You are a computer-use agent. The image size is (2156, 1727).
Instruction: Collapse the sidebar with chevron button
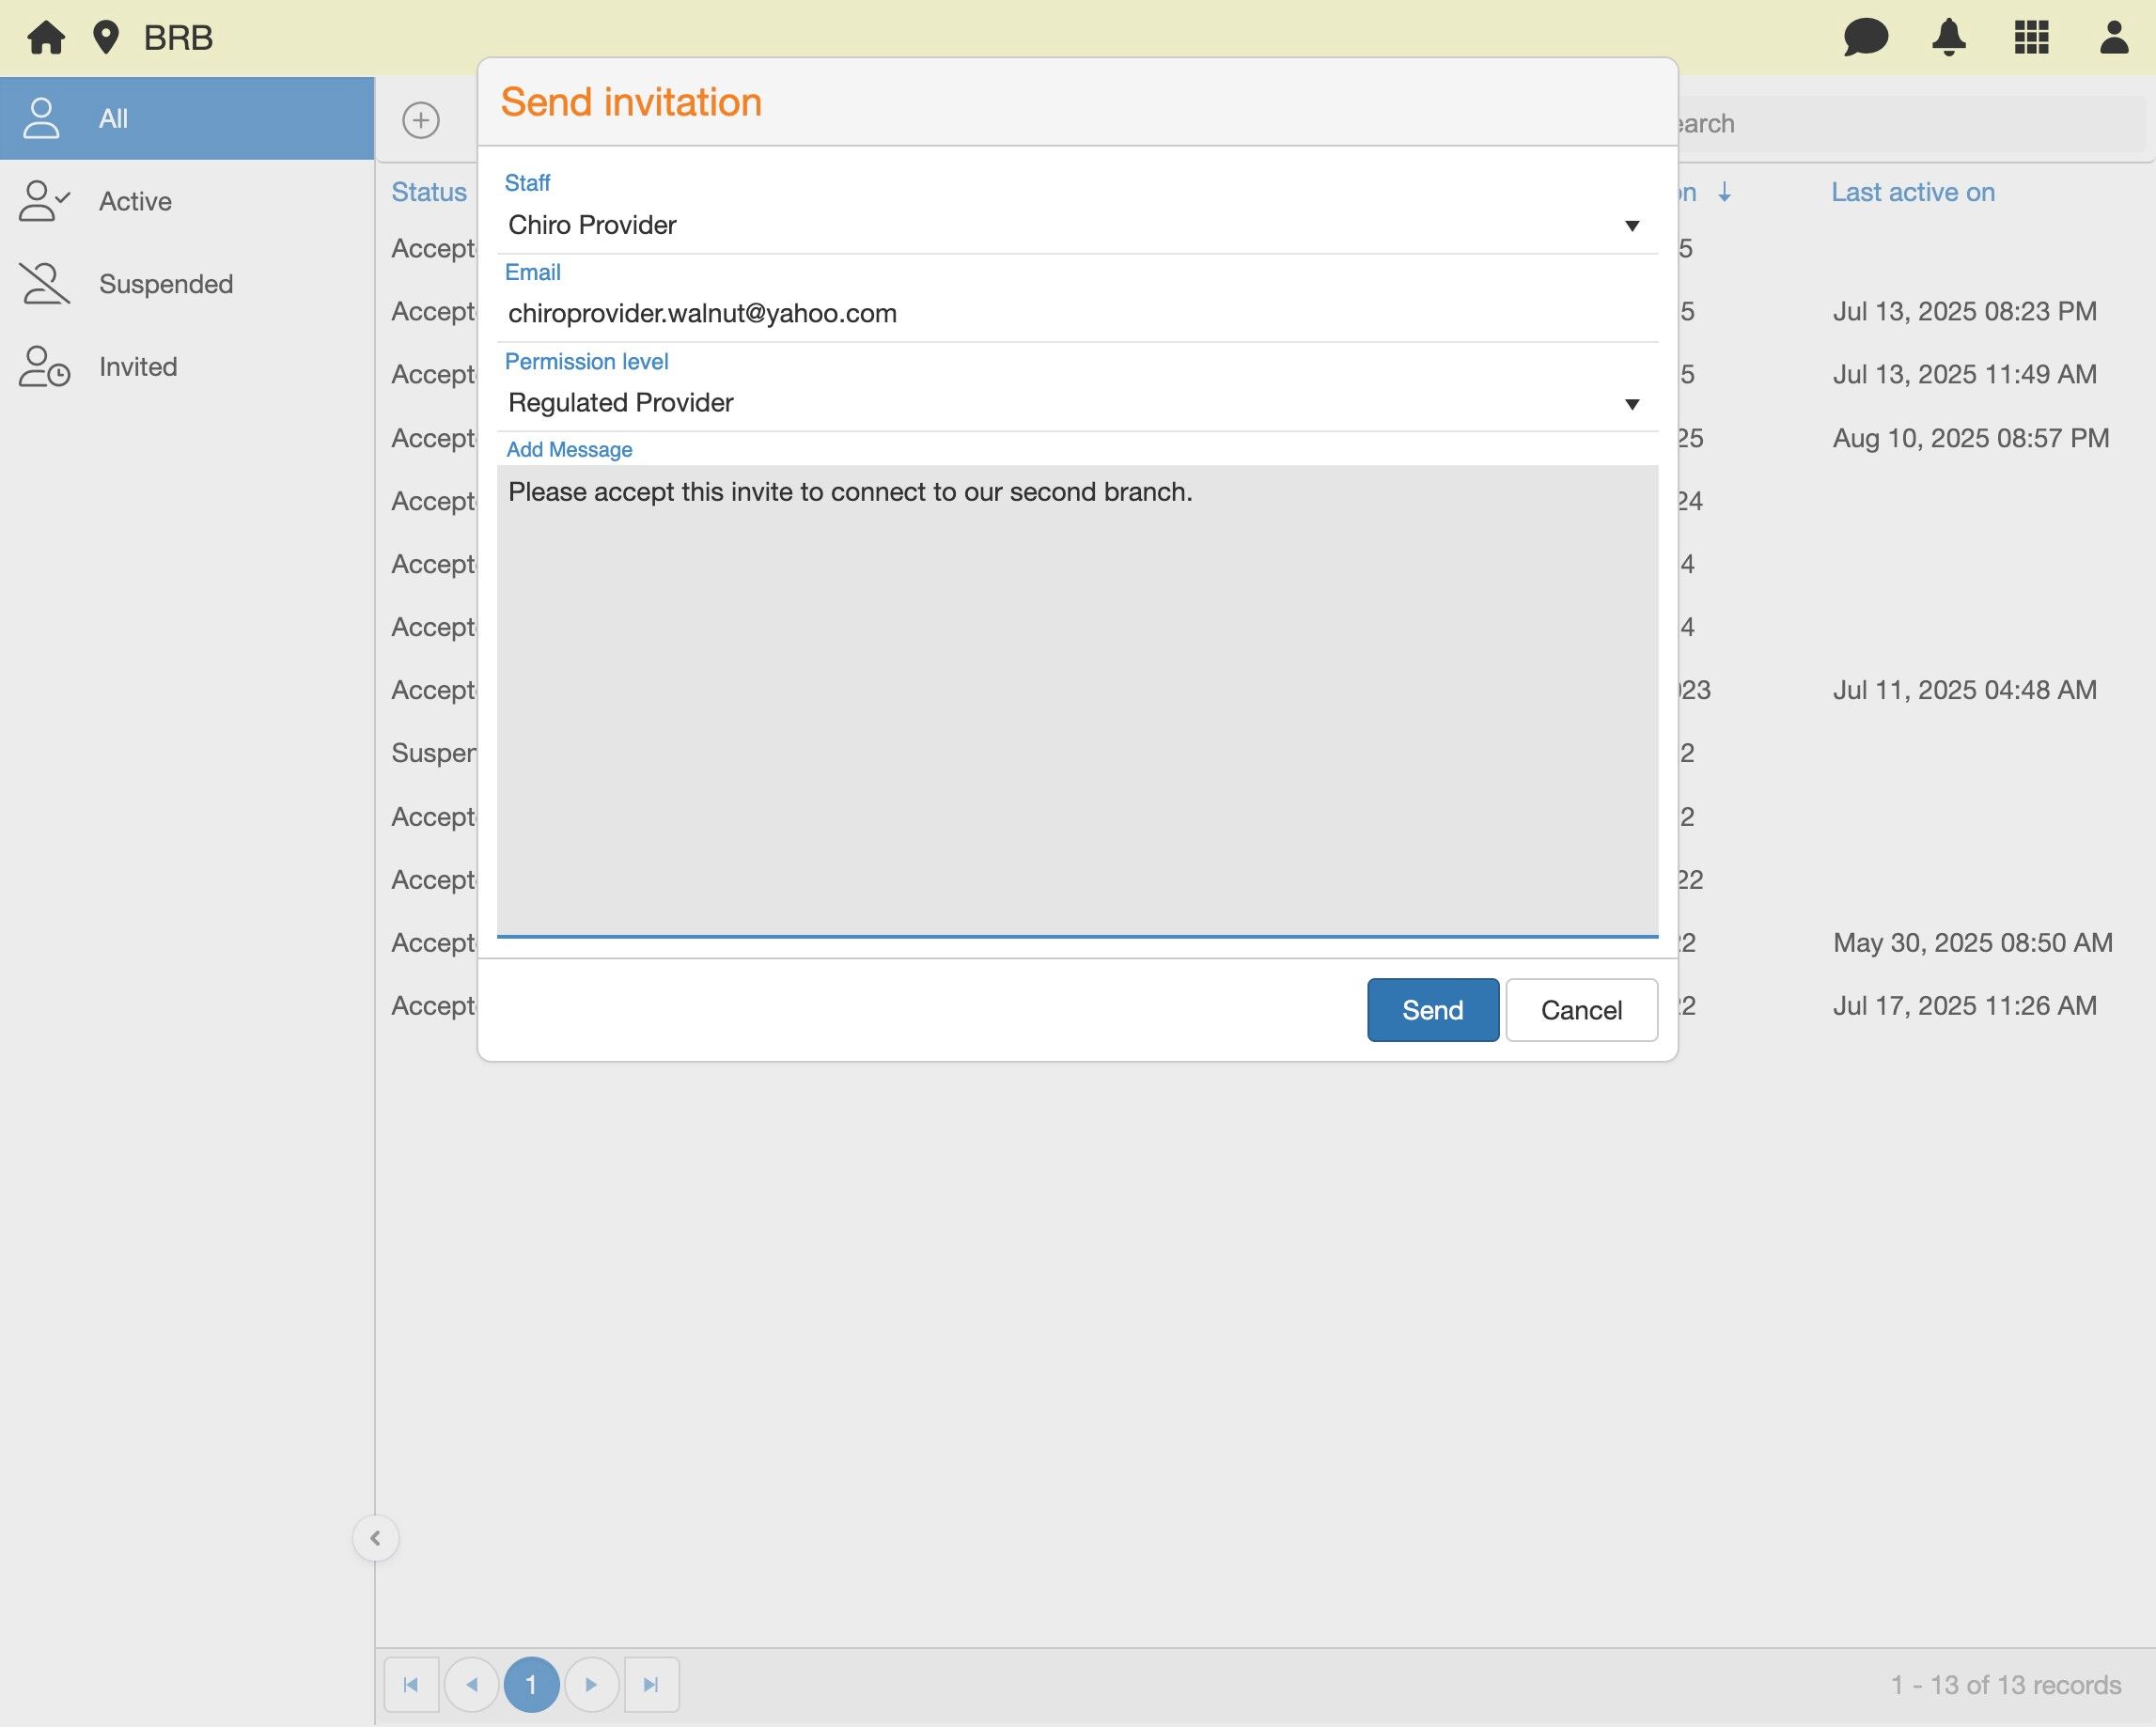pos(375,1538)
